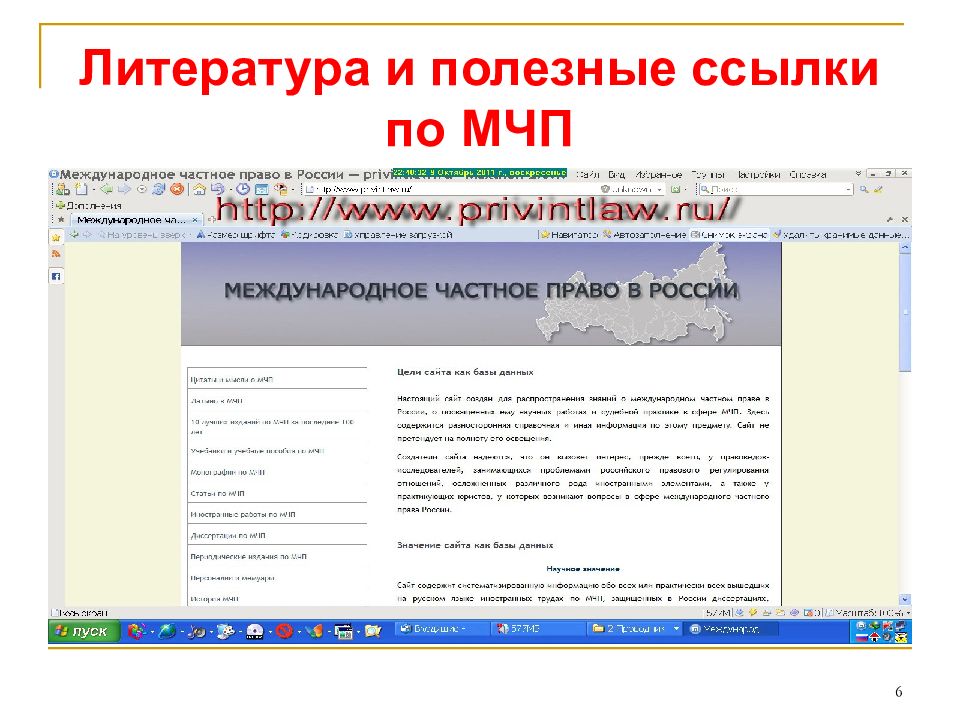Click Удалить хранимые данные on the toolbar
This screenshot has width=960, height=720.
(x=841, y=234)
